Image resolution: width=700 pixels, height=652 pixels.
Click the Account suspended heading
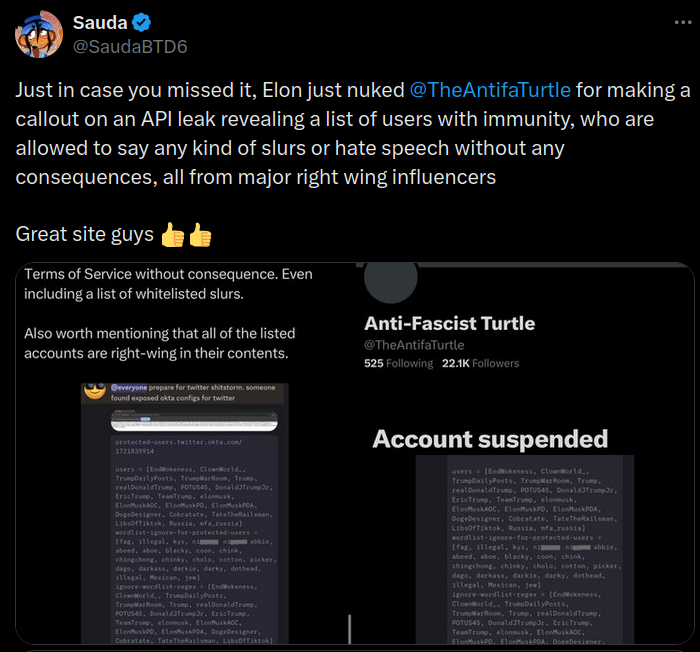pyautogui.click(x=490, y=439)
